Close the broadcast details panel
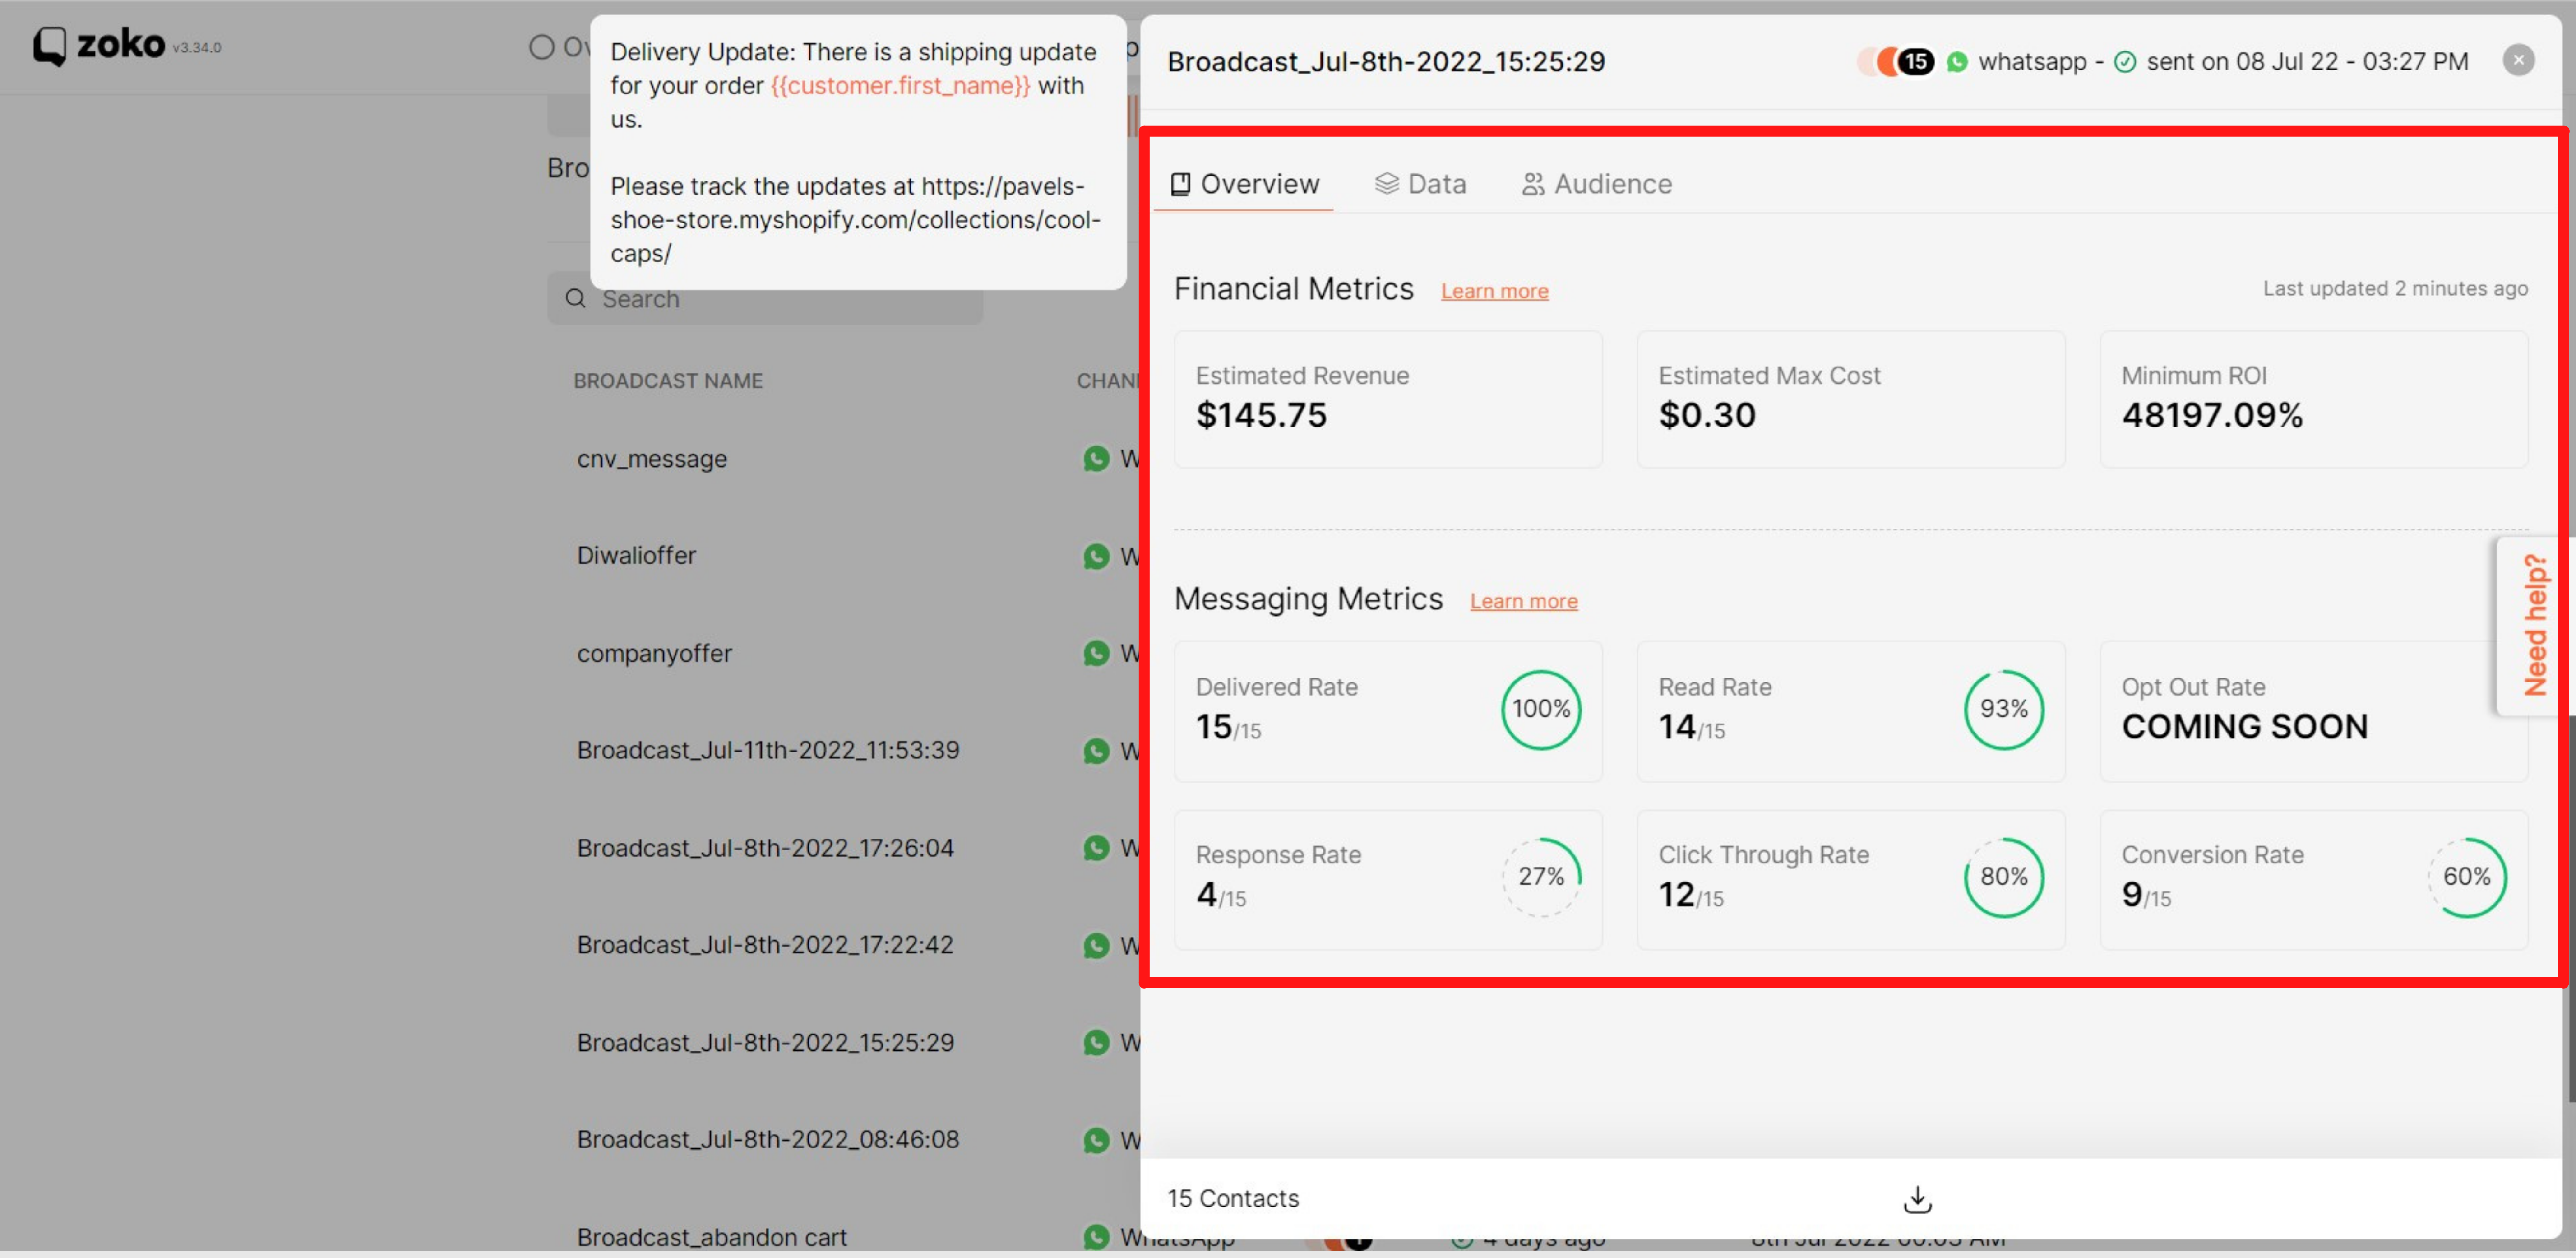This screenshot has width=2576, height=1258. pos(2518,61)
